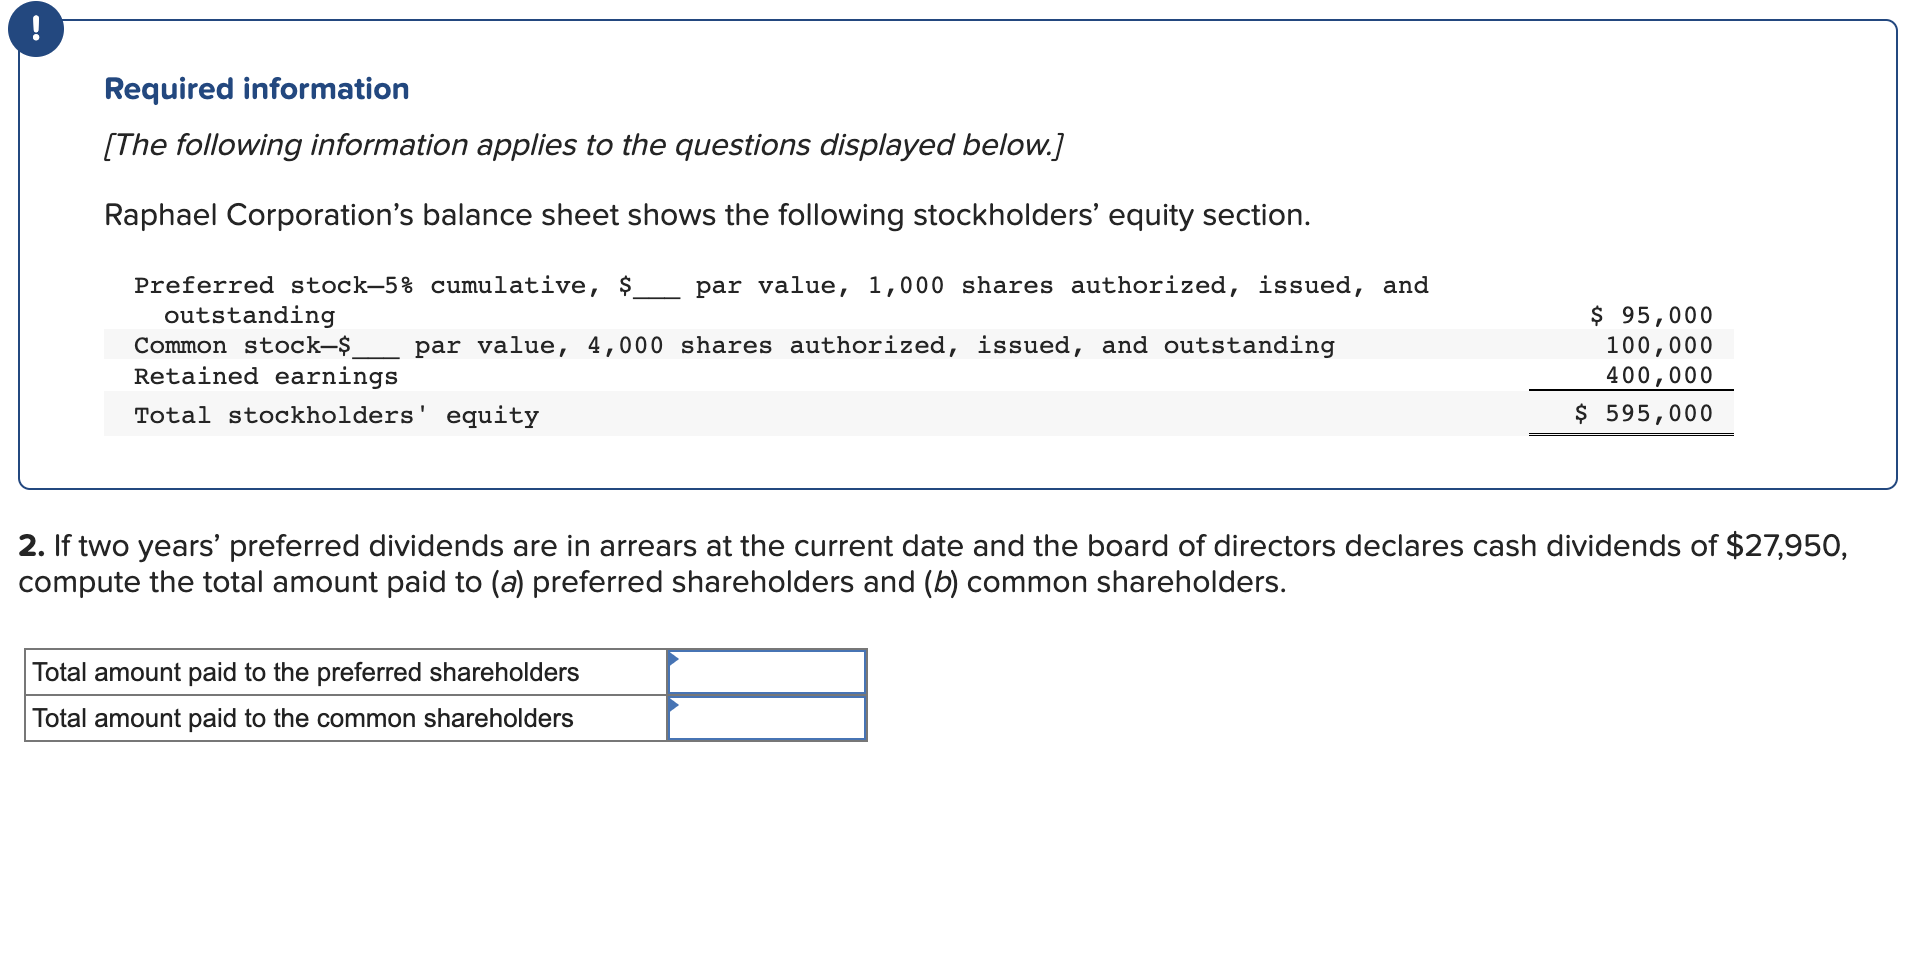1924x978 pixels.
Task: Click the $100,000 common stock amount
Action: point(1658,345)
